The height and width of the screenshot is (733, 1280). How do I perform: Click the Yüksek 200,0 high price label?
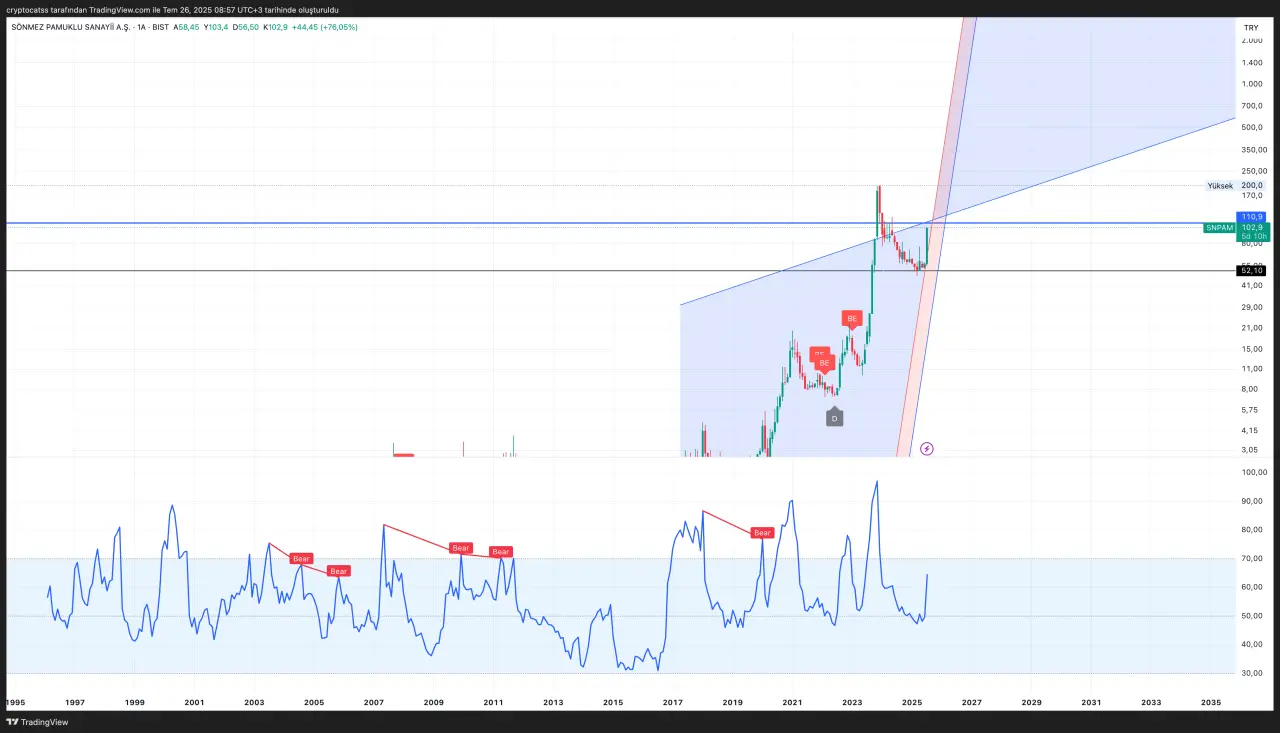[x=1236, y=186]
